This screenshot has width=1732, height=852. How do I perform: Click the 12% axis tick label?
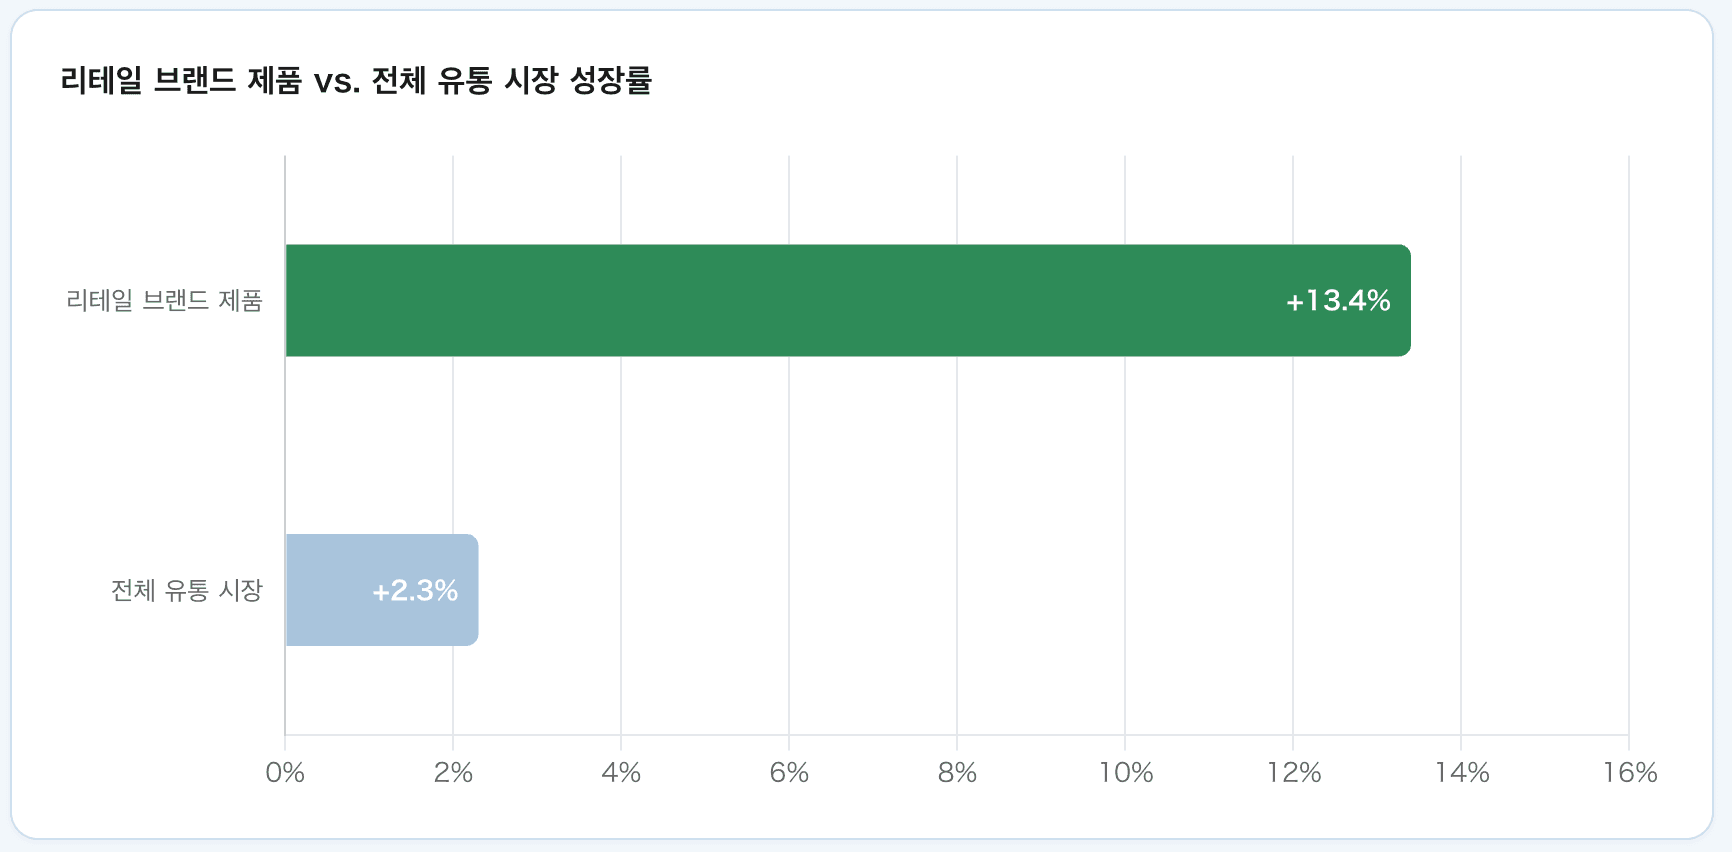1294,772
